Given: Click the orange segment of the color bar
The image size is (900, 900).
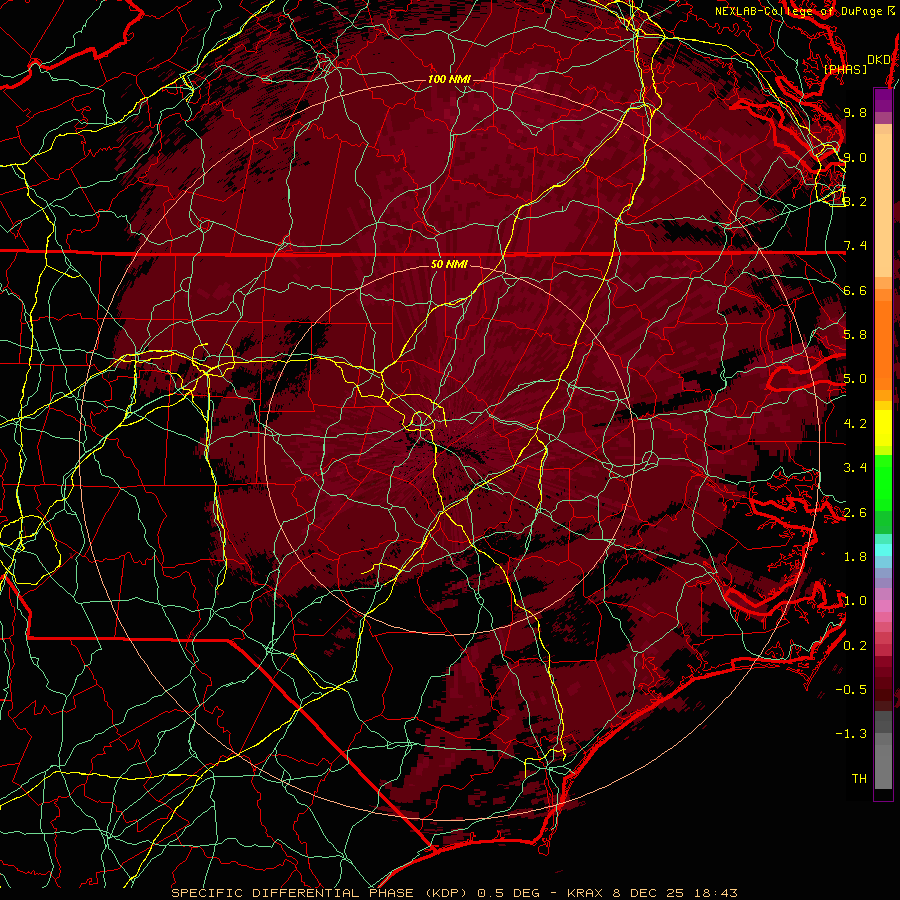Looking at the screenshot, I should pos(883,344).
